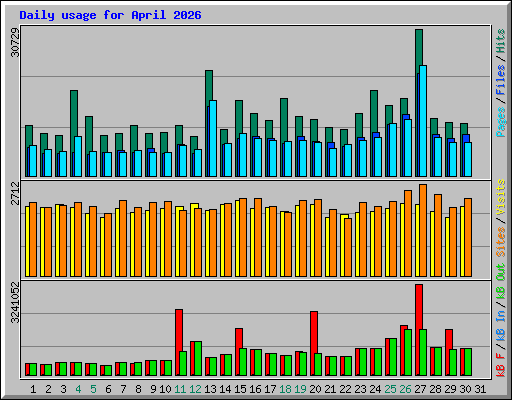Click the title 'Daily usage for April 2026'
This screenshot has height=400, width=512.
[110, 15]
